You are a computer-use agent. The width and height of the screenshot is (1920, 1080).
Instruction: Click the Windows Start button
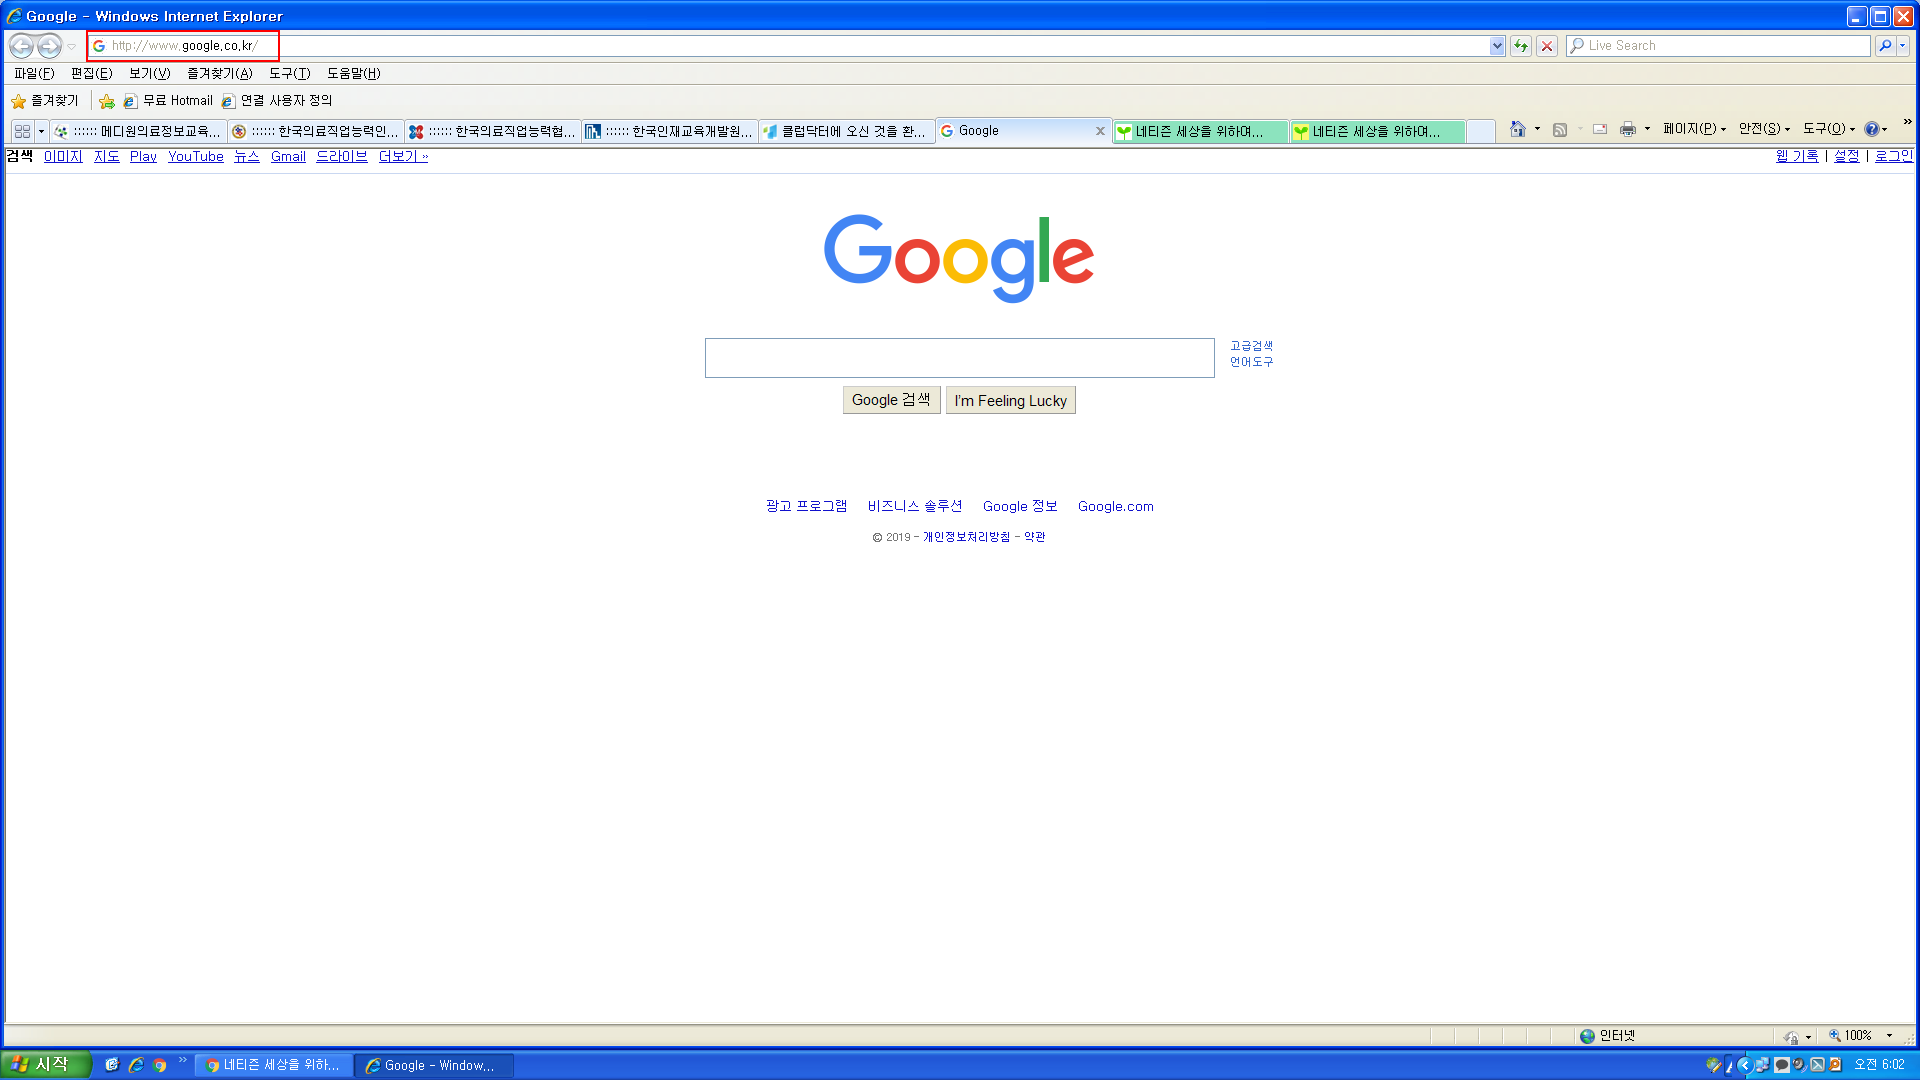[45, 1065]
